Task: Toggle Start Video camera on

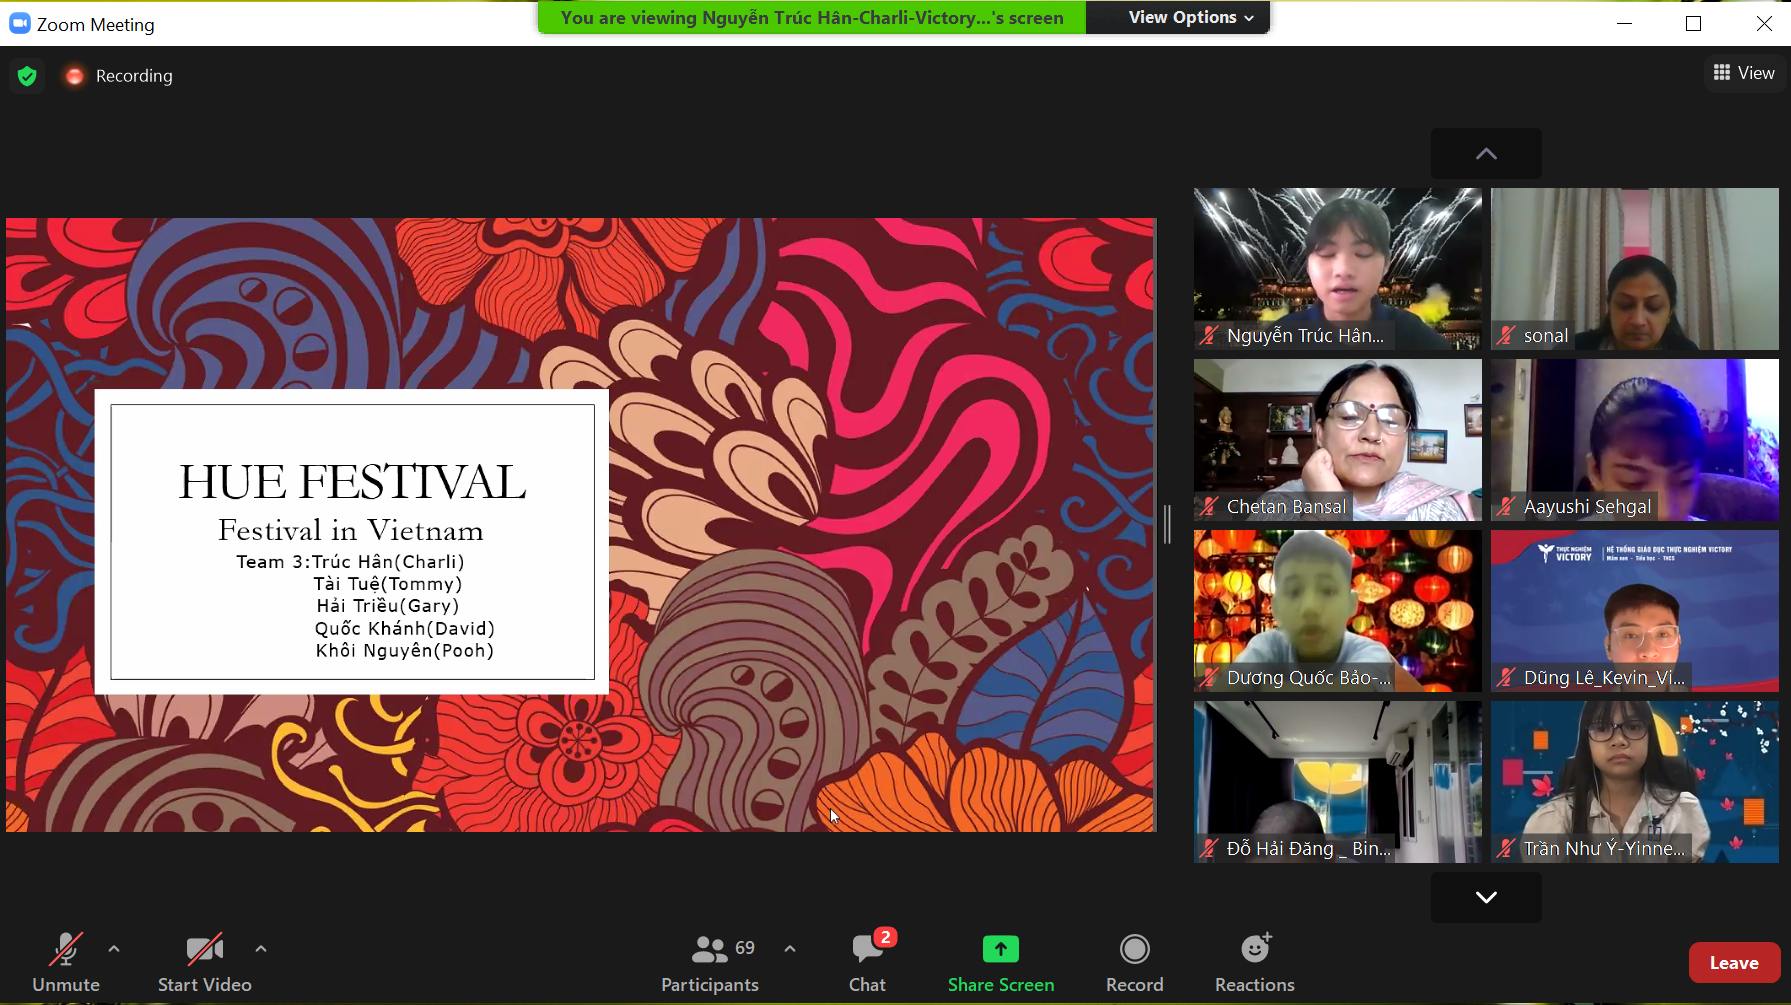Action: pos(204,949)
